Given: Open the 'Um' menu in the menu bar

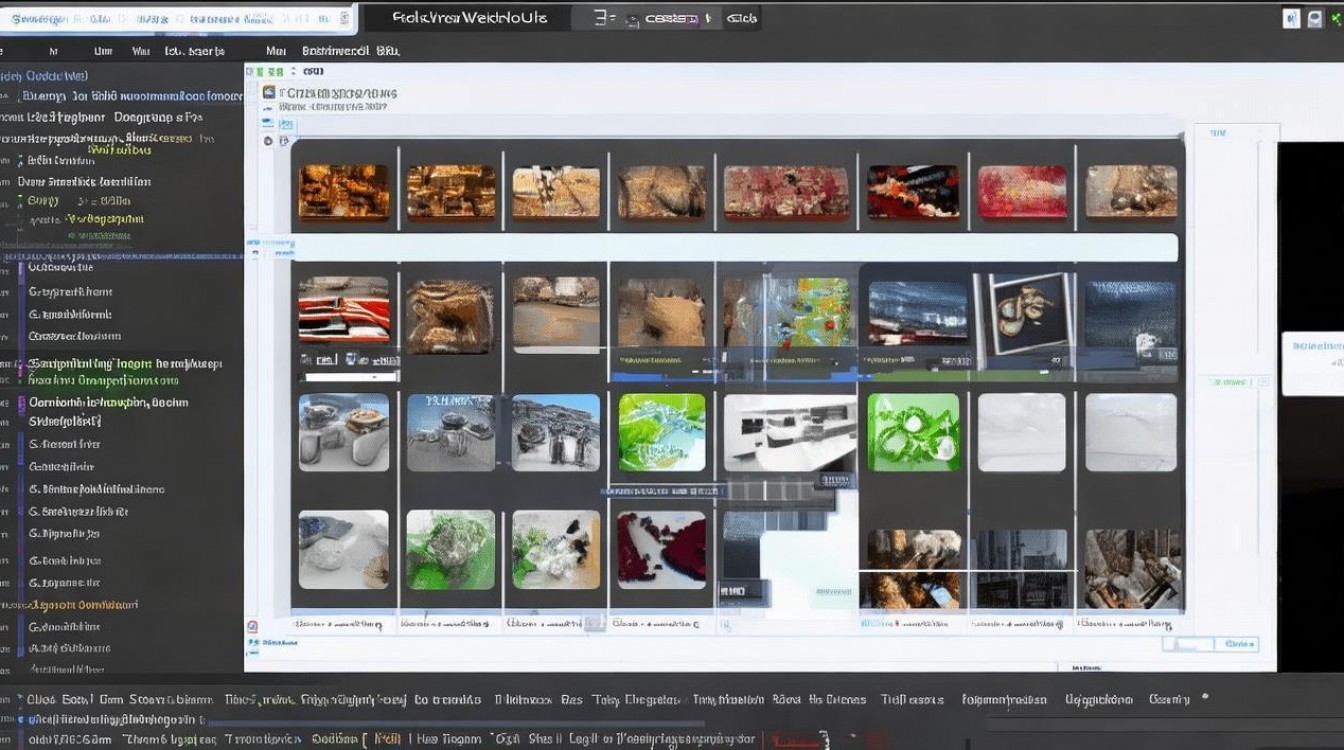Looking at the screenshot, I should pyautogui.click(x=103, y=50).
